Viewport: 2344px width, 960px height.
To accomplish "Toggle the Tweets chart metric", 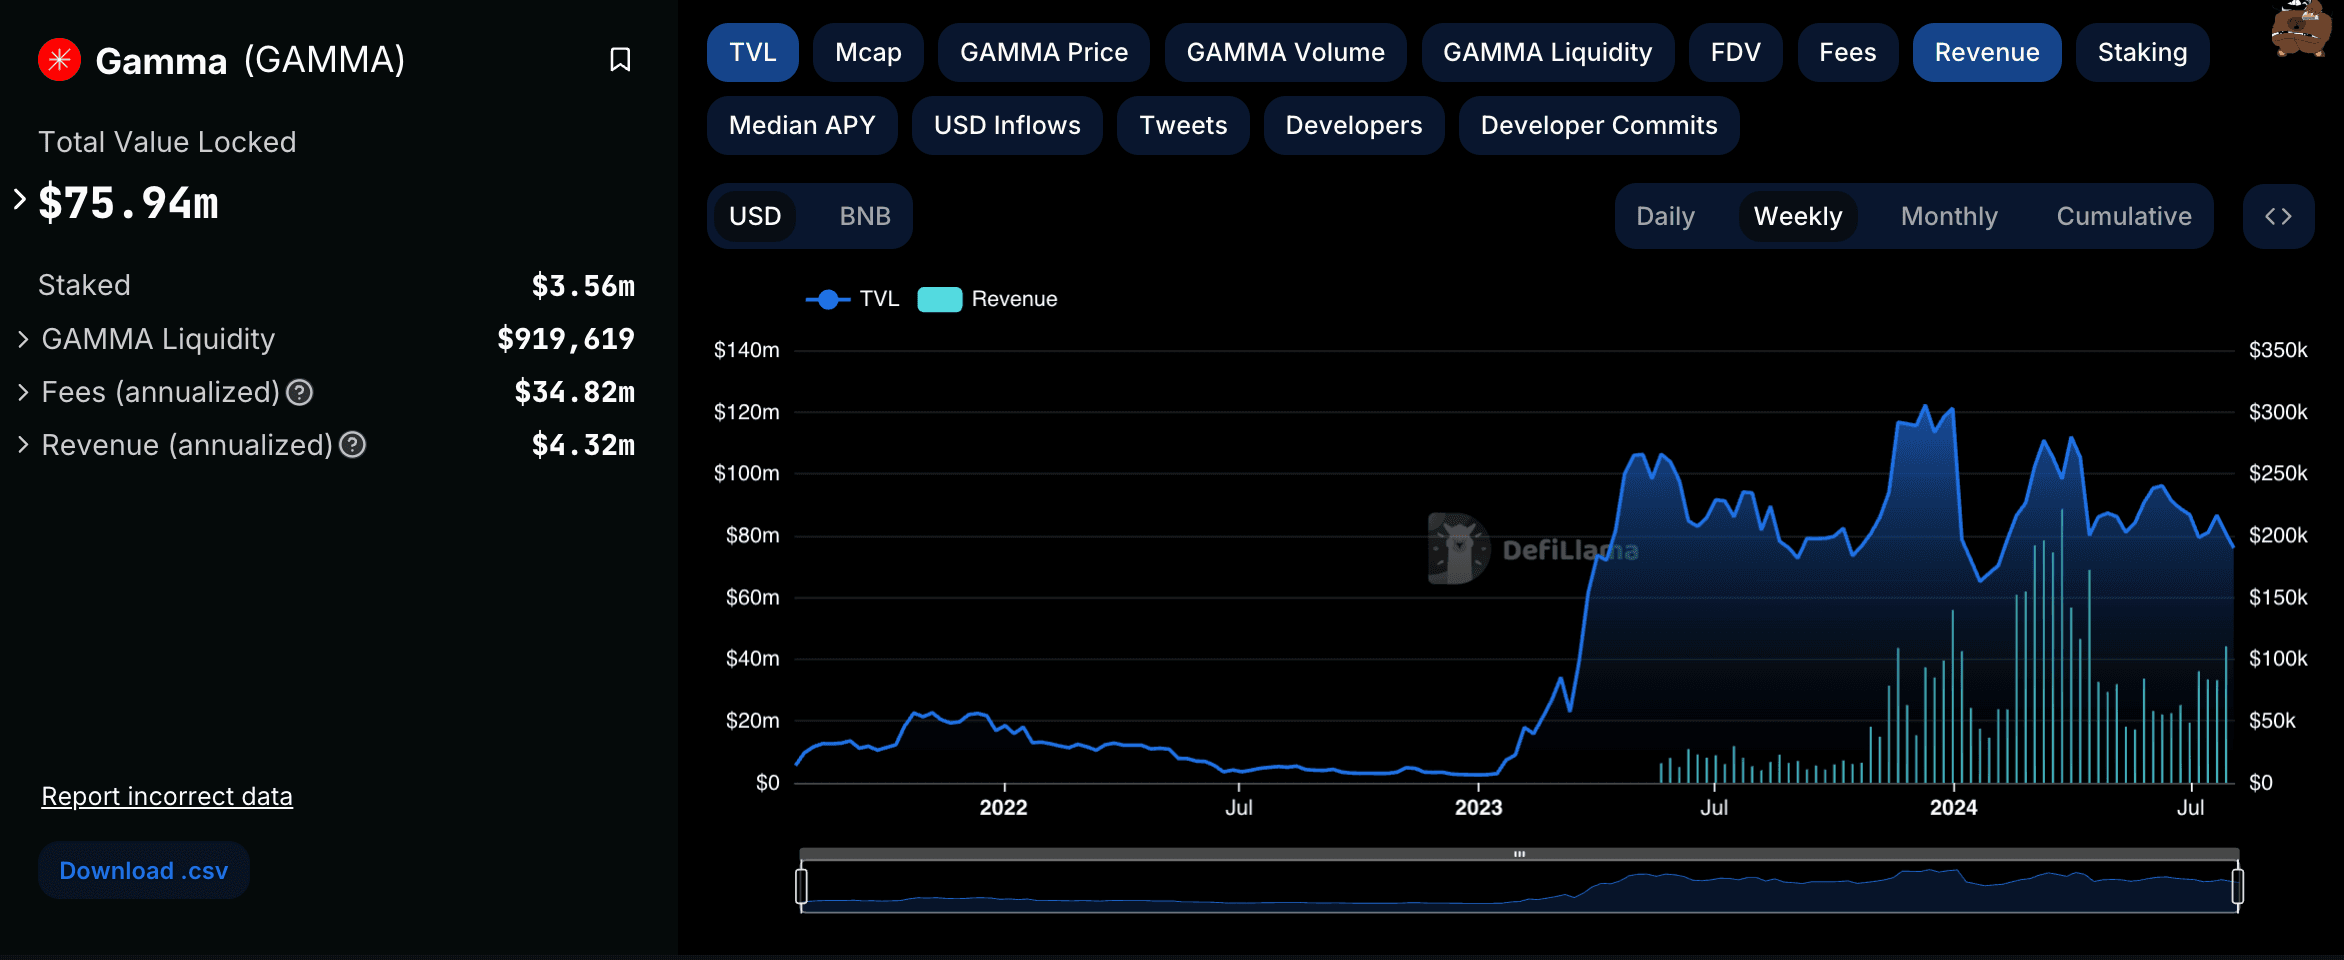I will click(x=1183, y=125).
